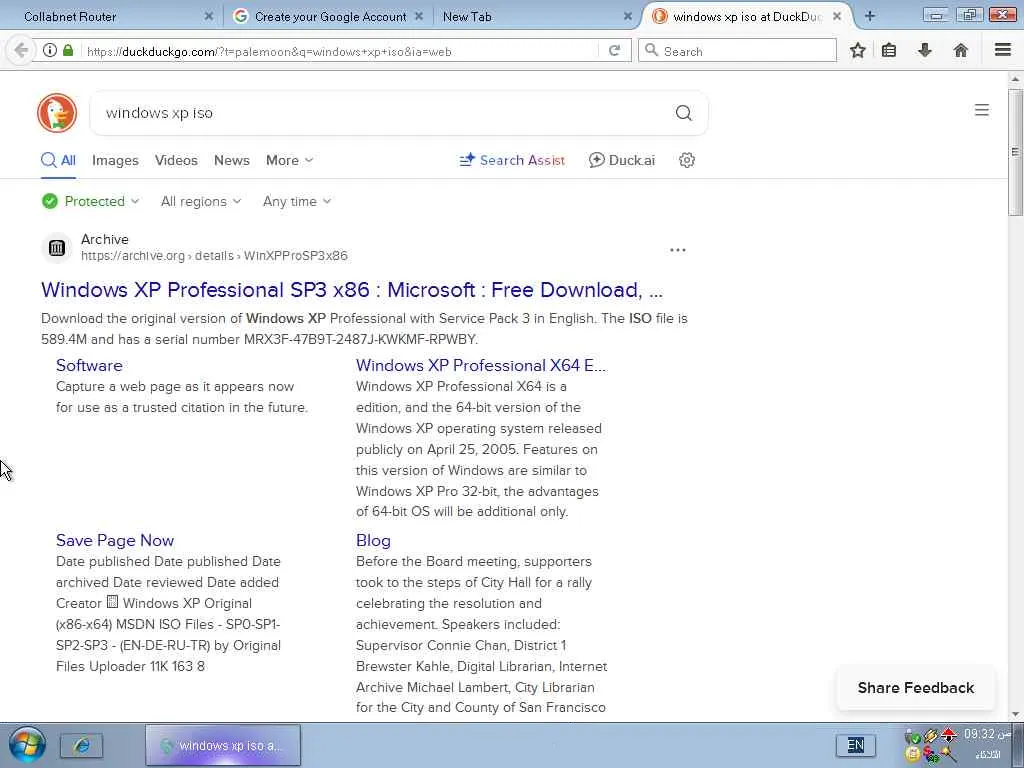1024x768 pixels.
Task: Click the Search Assist button
Action: click(512, 160)
